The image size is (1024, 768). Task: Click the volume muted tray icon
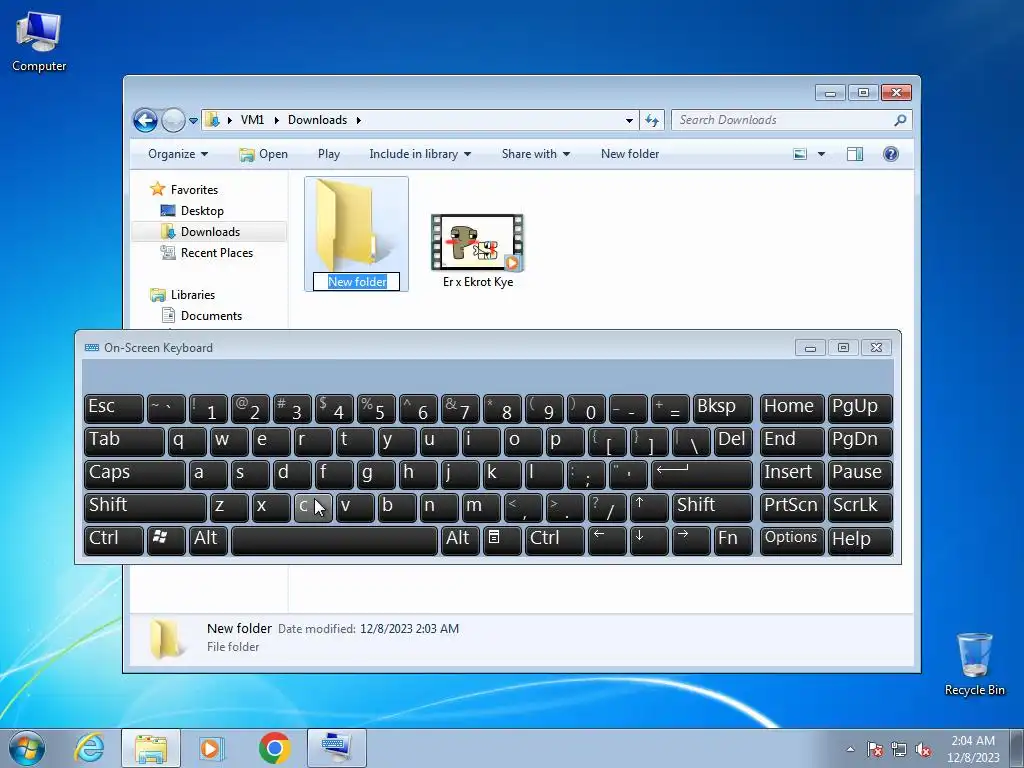click(x=923, y=750)
